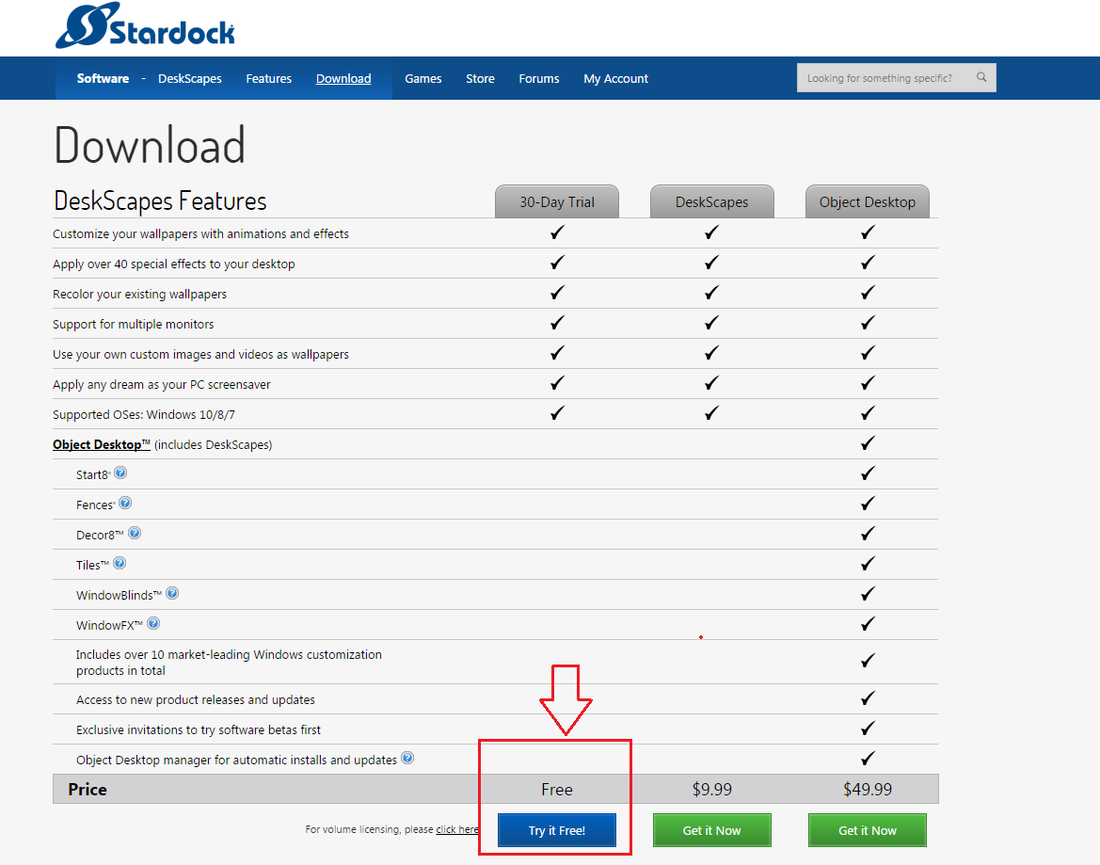The height and width of the screenshot is (865, 1100).
Task: Click 'Customize your wallpapers with animations and effects'
Action: click(x=201, y=234)
